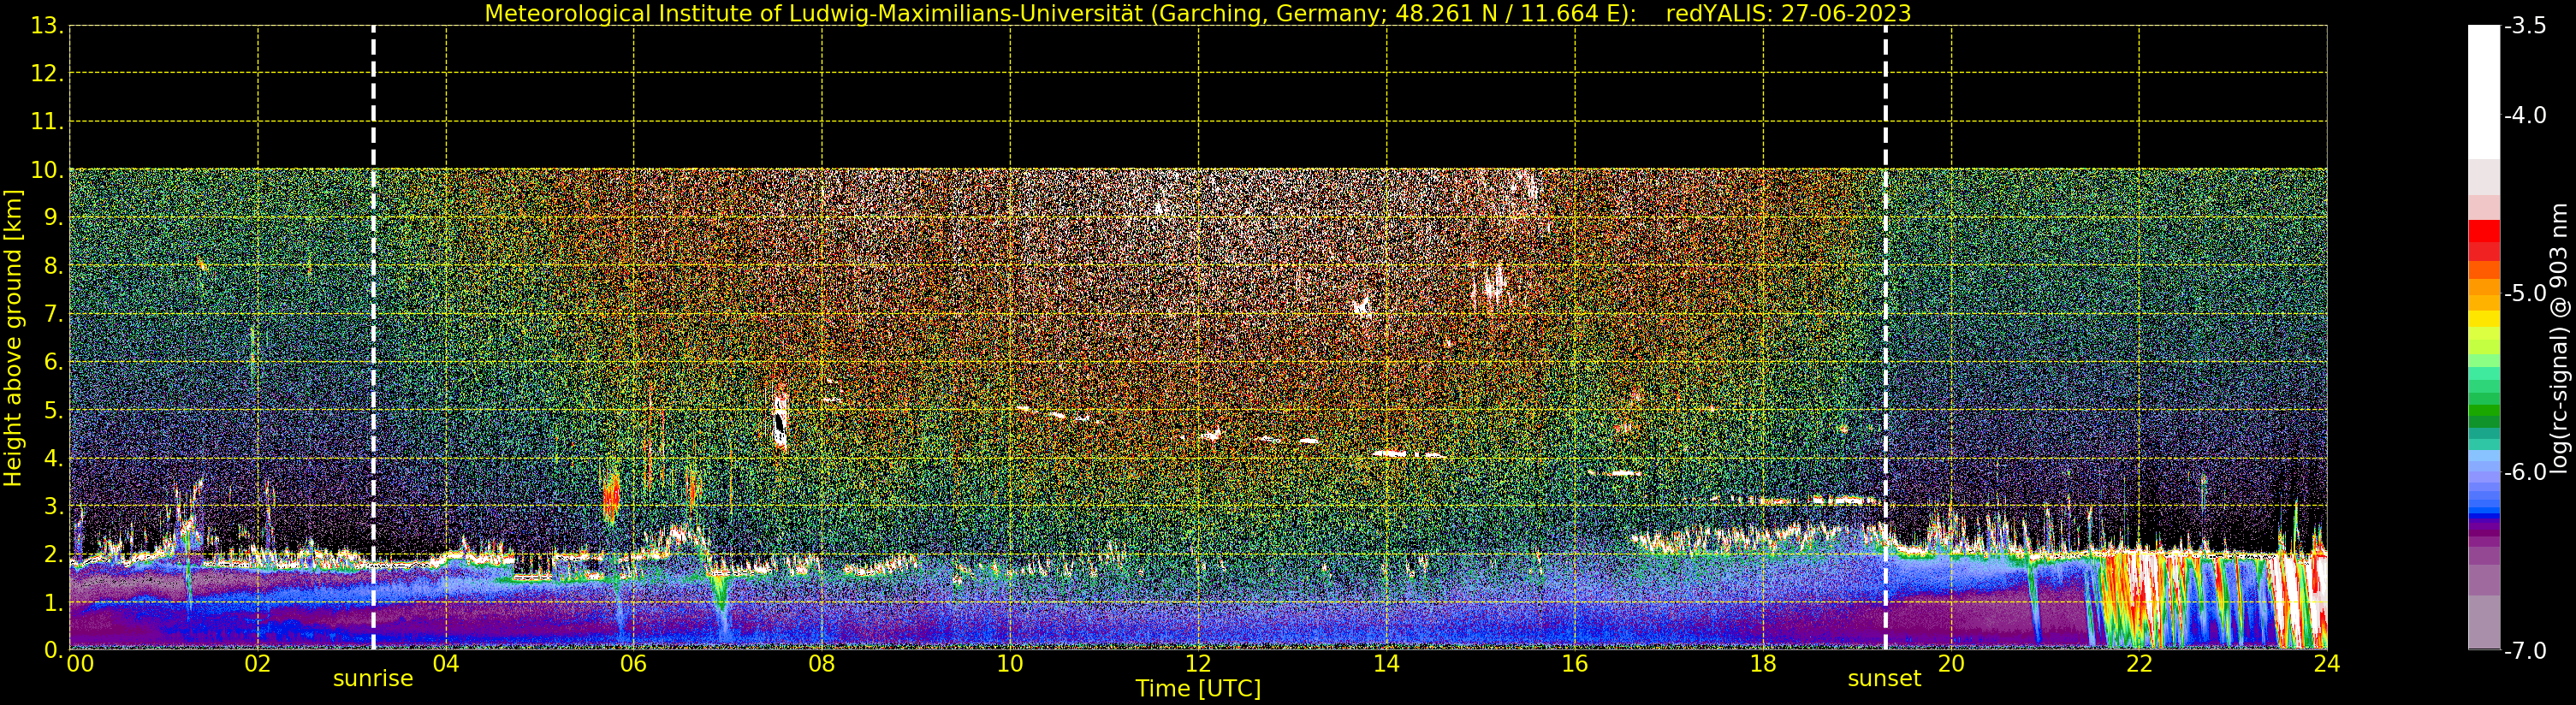Screen dimensions: 2576x705
Task: Pick the white segment at colorbar top
Action: 2484,92
